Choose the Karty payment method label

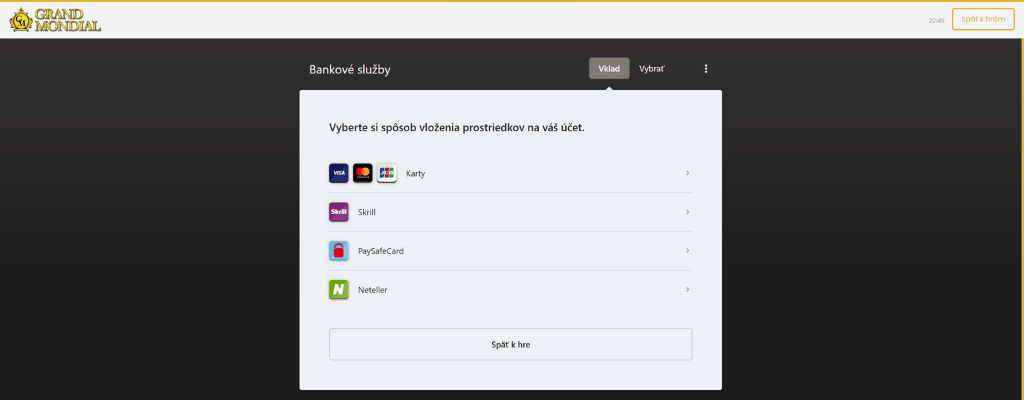pos(416,174)
